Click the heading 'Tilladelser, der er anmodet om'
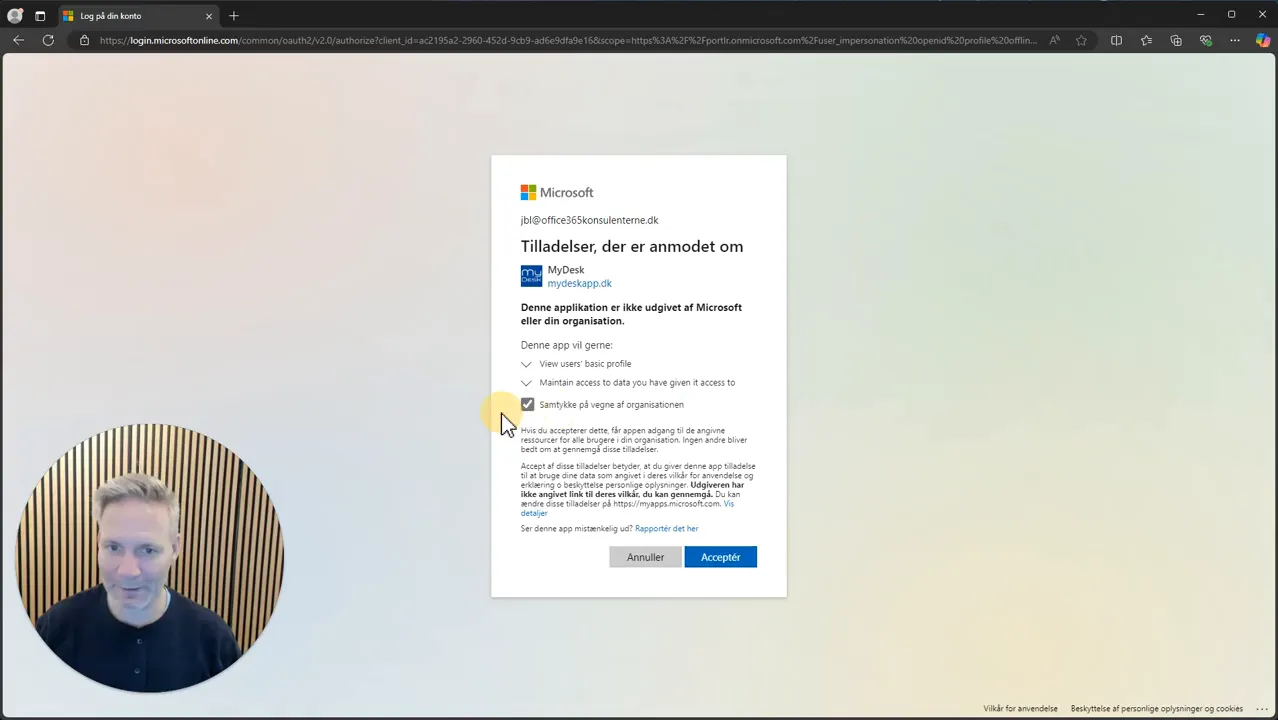Screen dimensions: 1278x720 point(632,246)
